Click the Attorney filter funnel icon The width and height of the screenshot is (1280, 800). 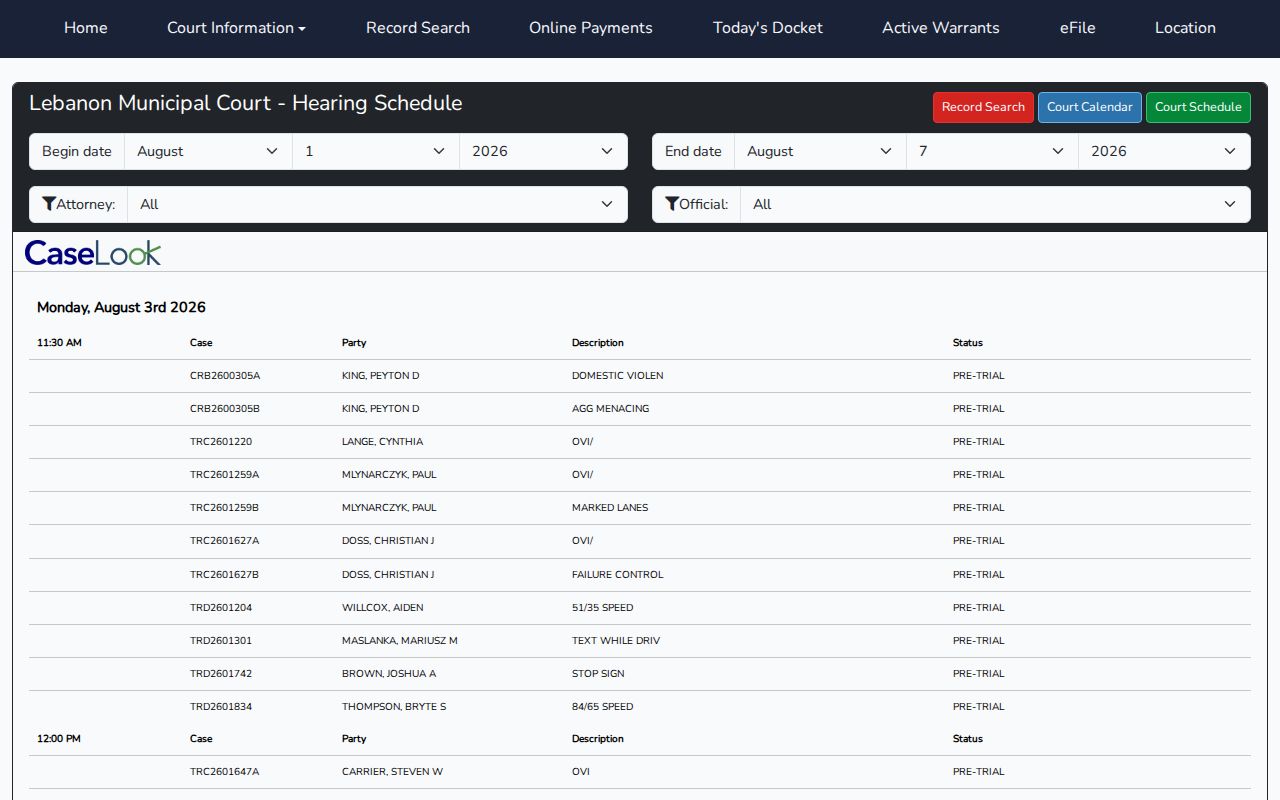(48, 204)
